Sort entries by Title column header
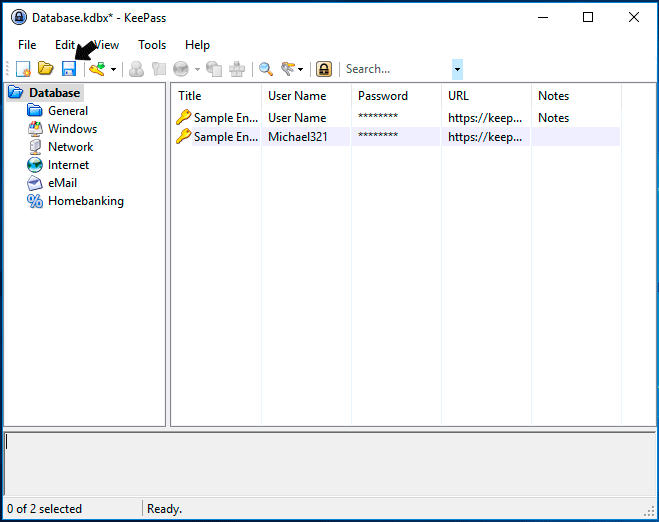This screenshot has width=659, height=522. click(216, 96)
